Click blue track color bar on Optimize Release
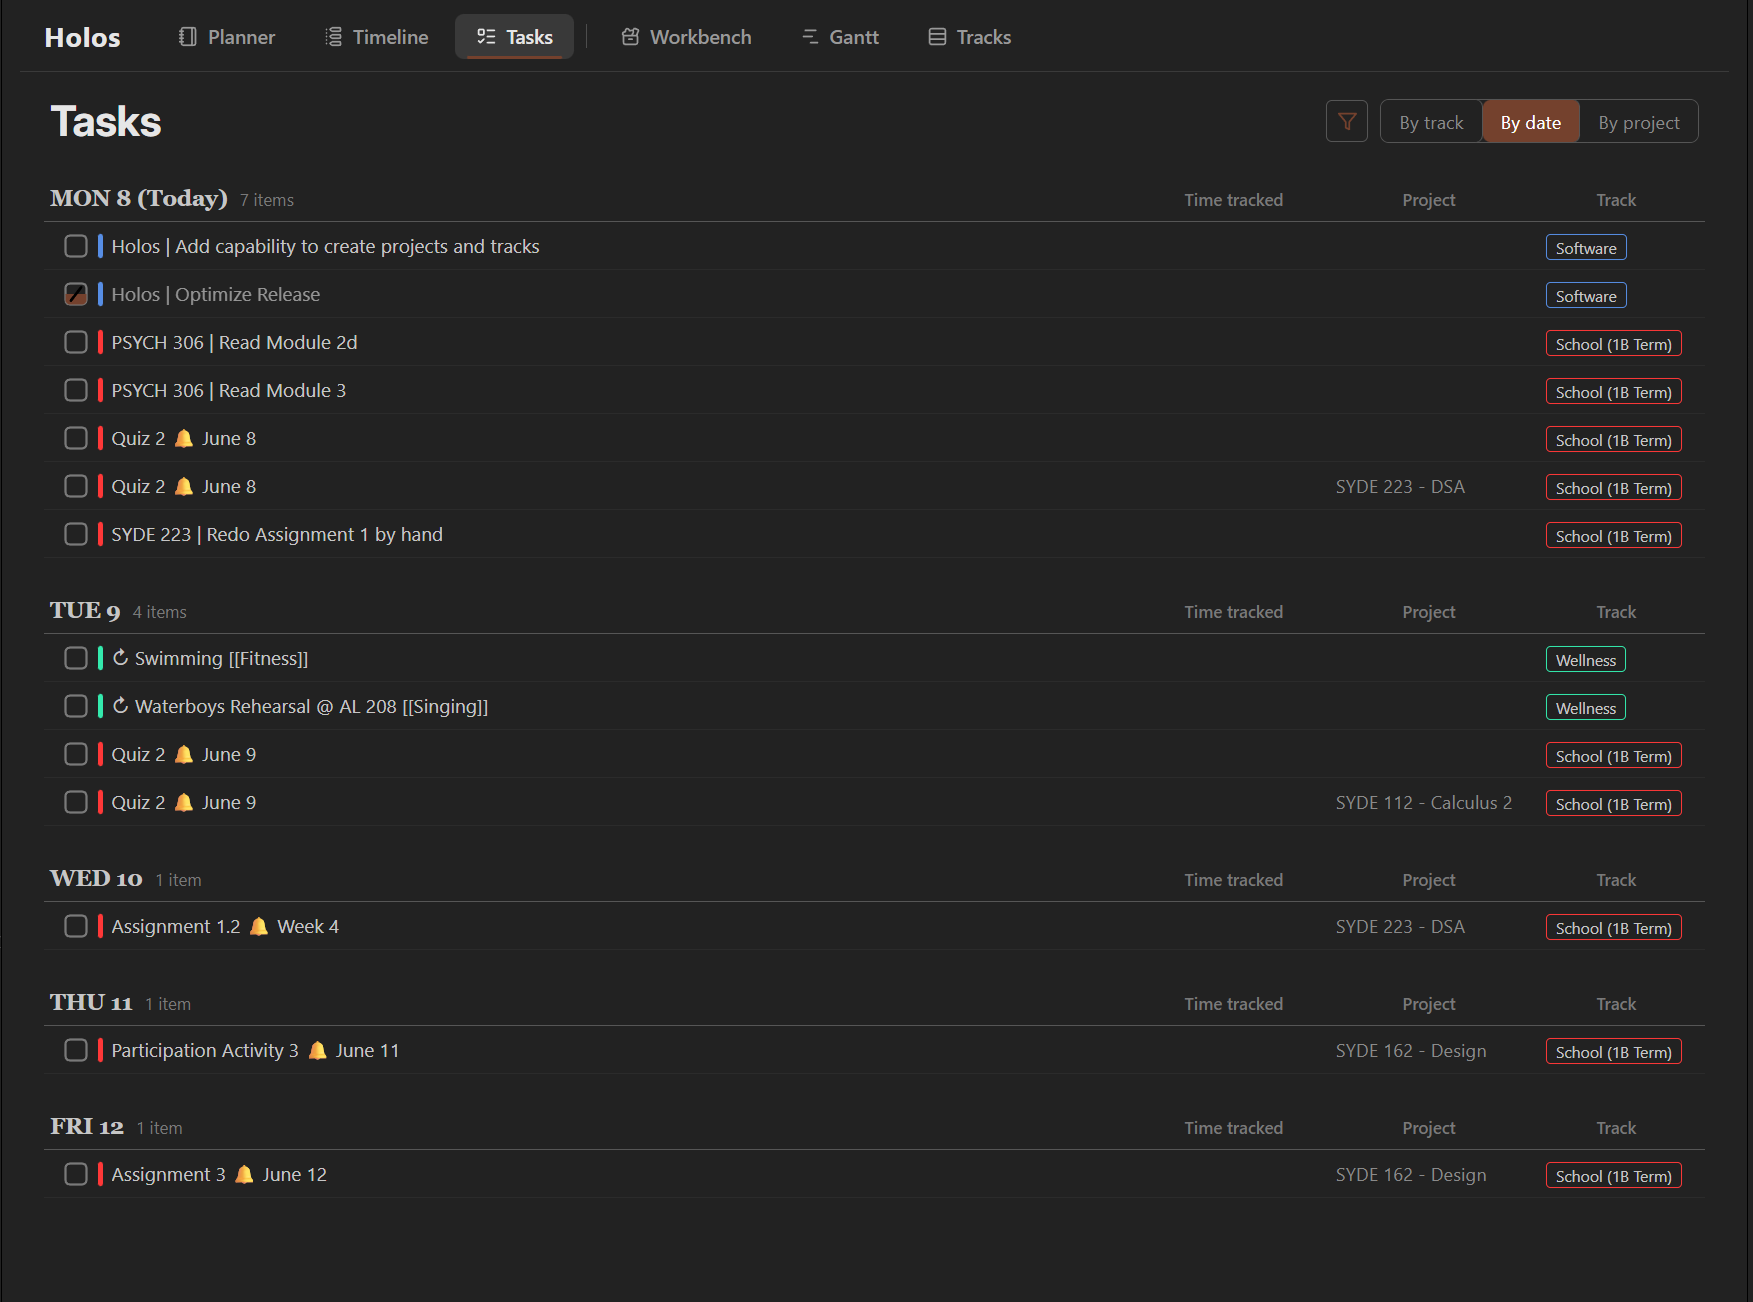The image size is (1753, 1302). (x=100, y=294)
